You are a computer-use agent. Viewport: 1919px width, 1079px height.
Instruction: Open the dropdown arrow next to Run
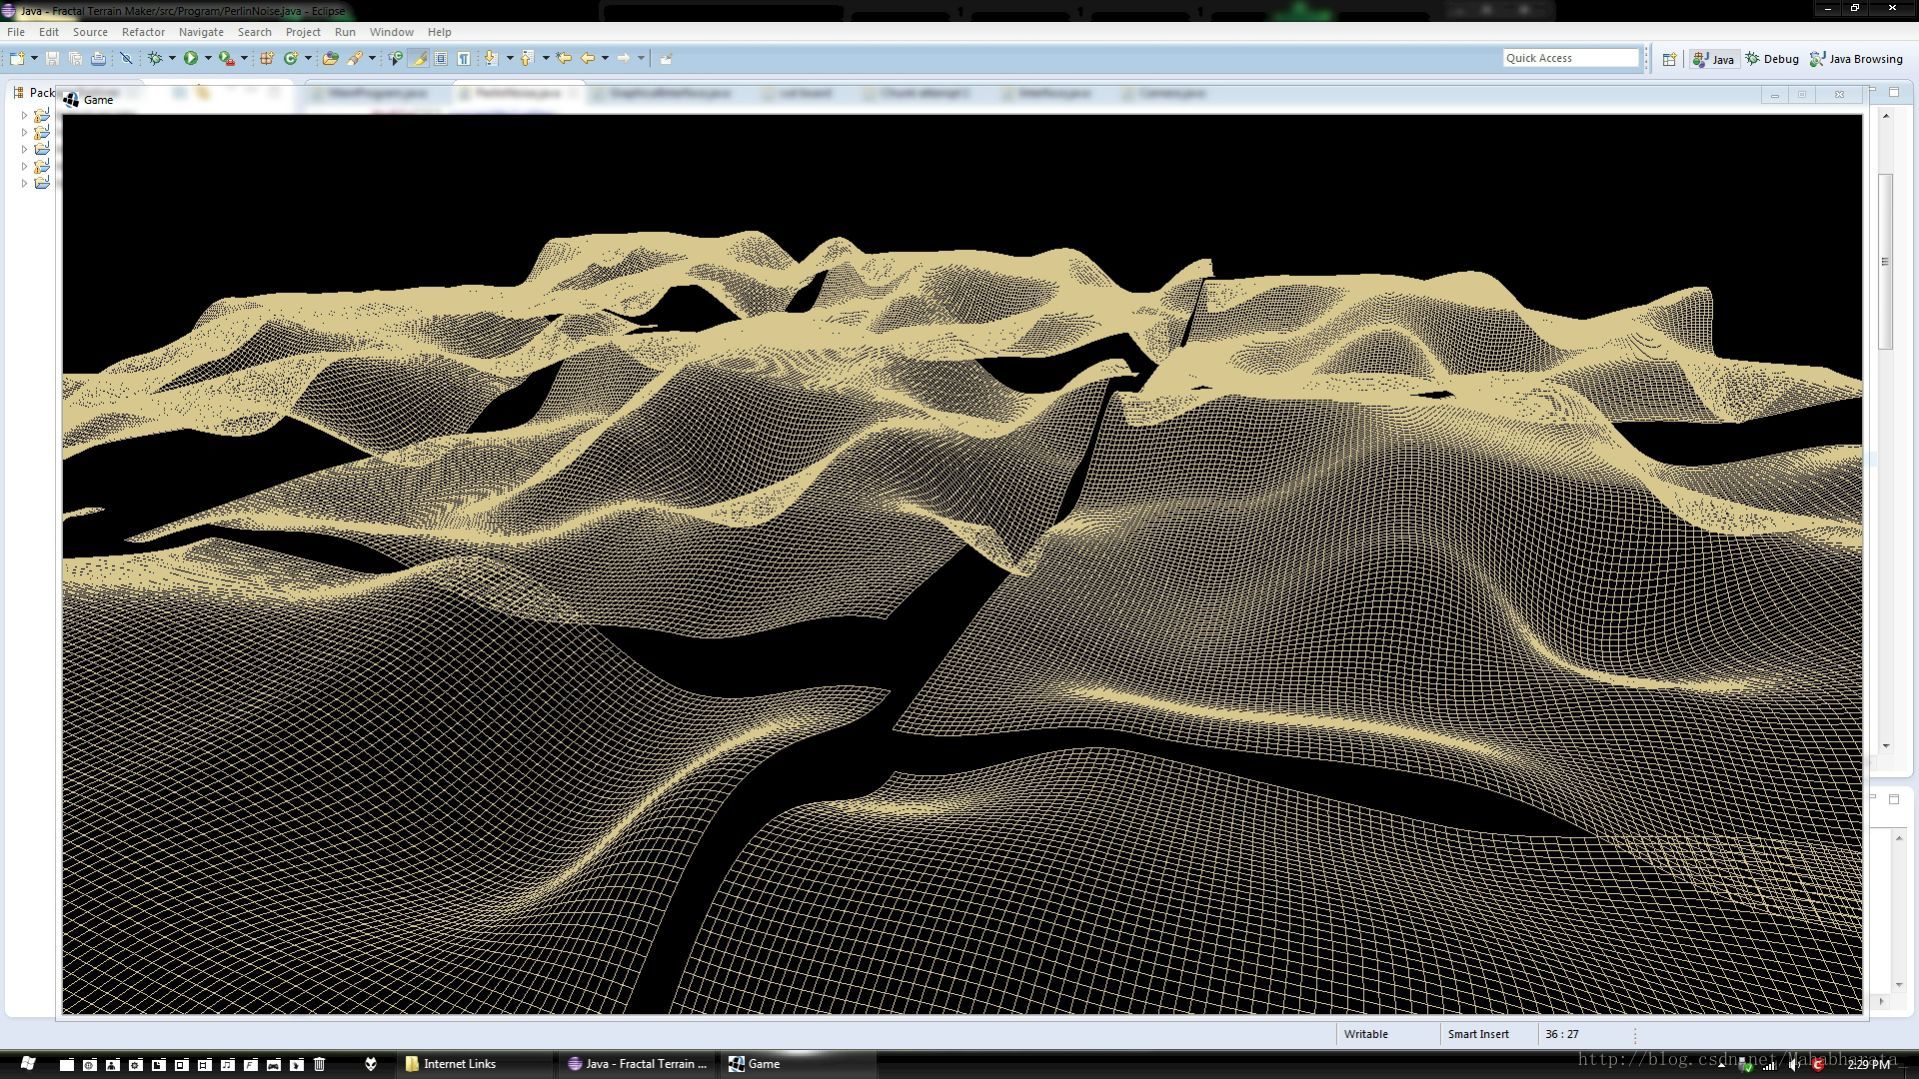[x=208, y=59]
